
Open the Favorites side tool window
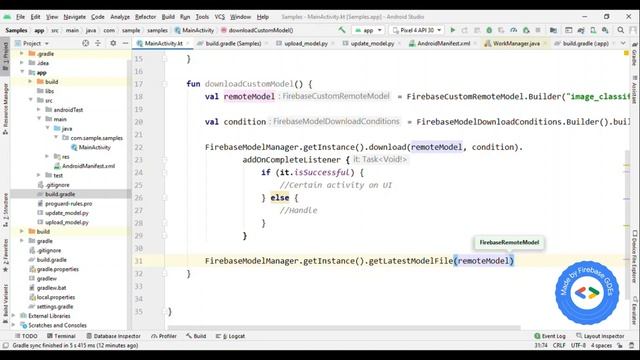[x=5, y=256]
